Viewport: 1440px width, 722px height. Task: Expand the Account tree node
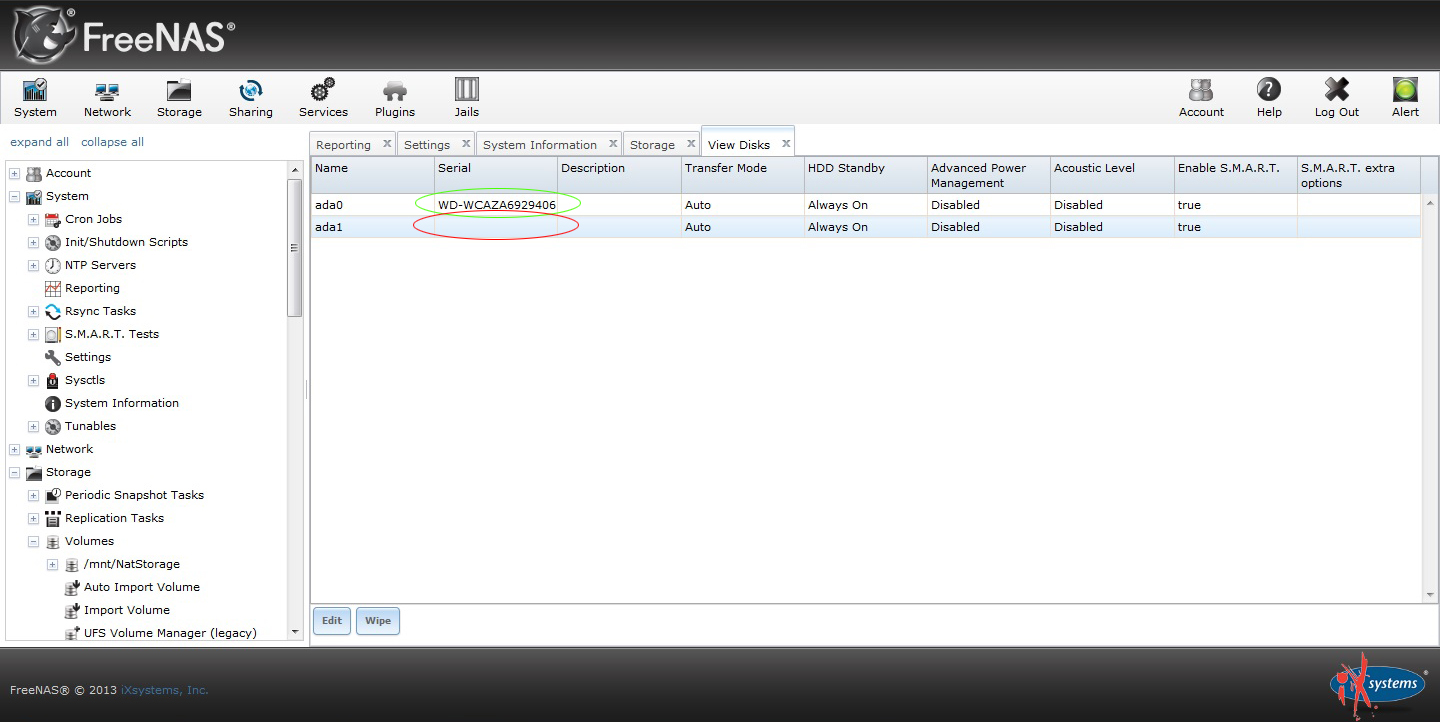pyautogui.click(x=14, y=174)
